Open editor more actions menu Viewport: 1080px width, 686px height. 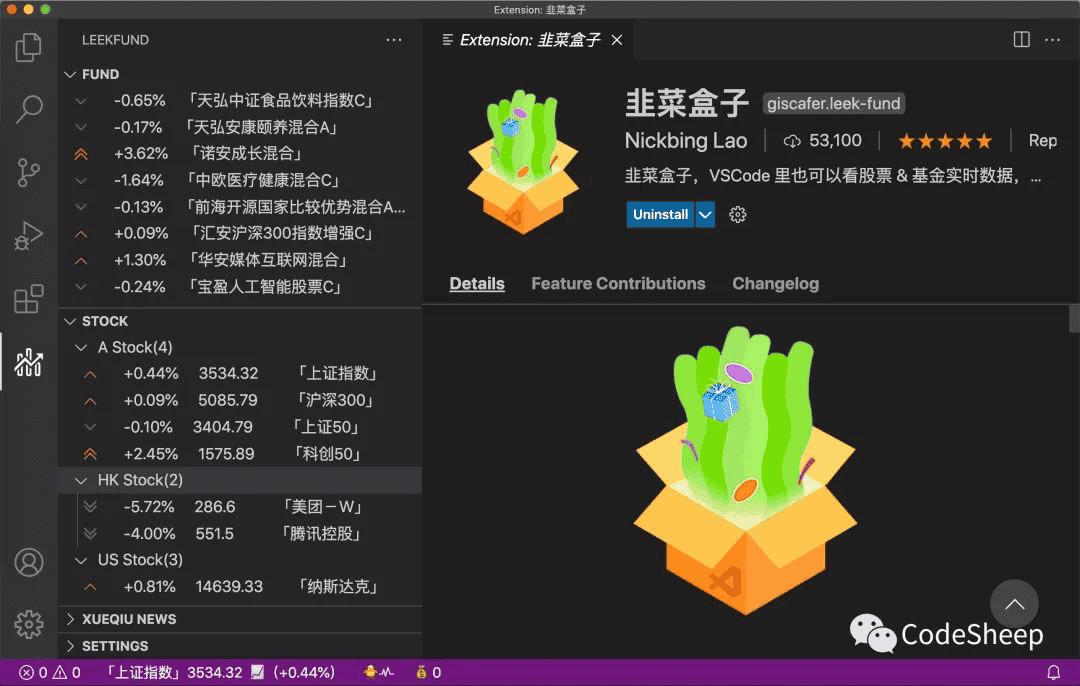[x=1052, y=40]
